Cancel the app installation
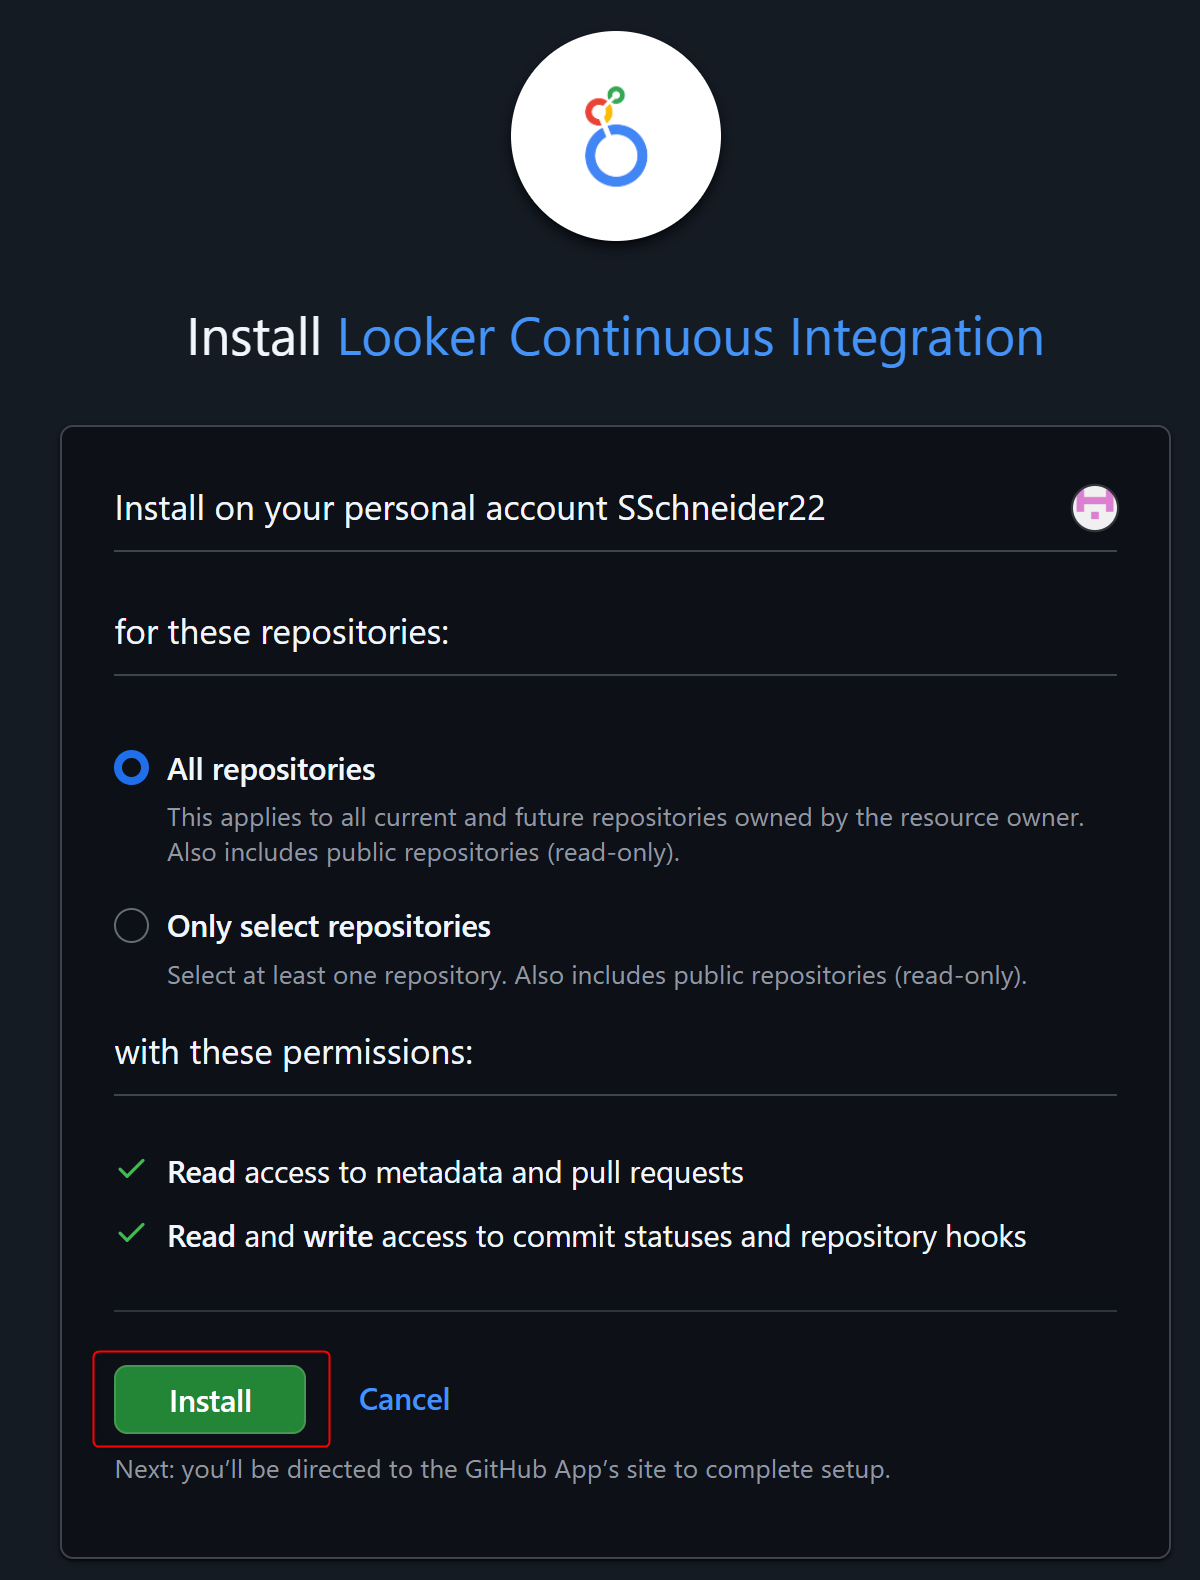The width and height of the screenshot is (1200, 1580). click(404, 1399)
